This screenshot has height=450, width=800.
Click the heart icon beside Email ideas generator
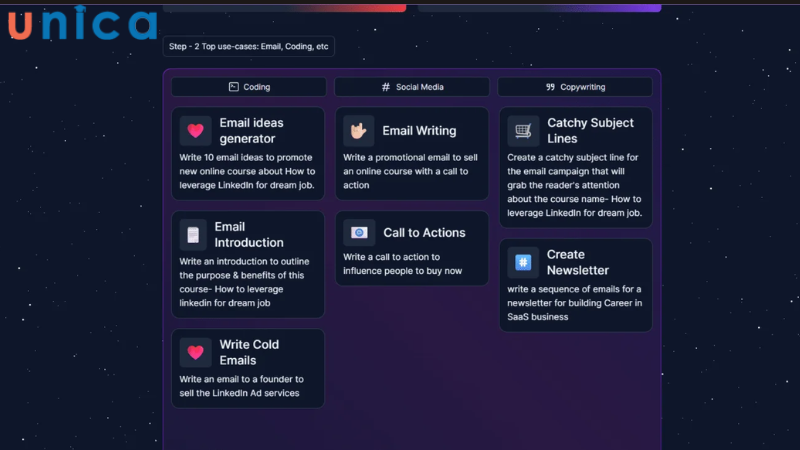point(195,131)
